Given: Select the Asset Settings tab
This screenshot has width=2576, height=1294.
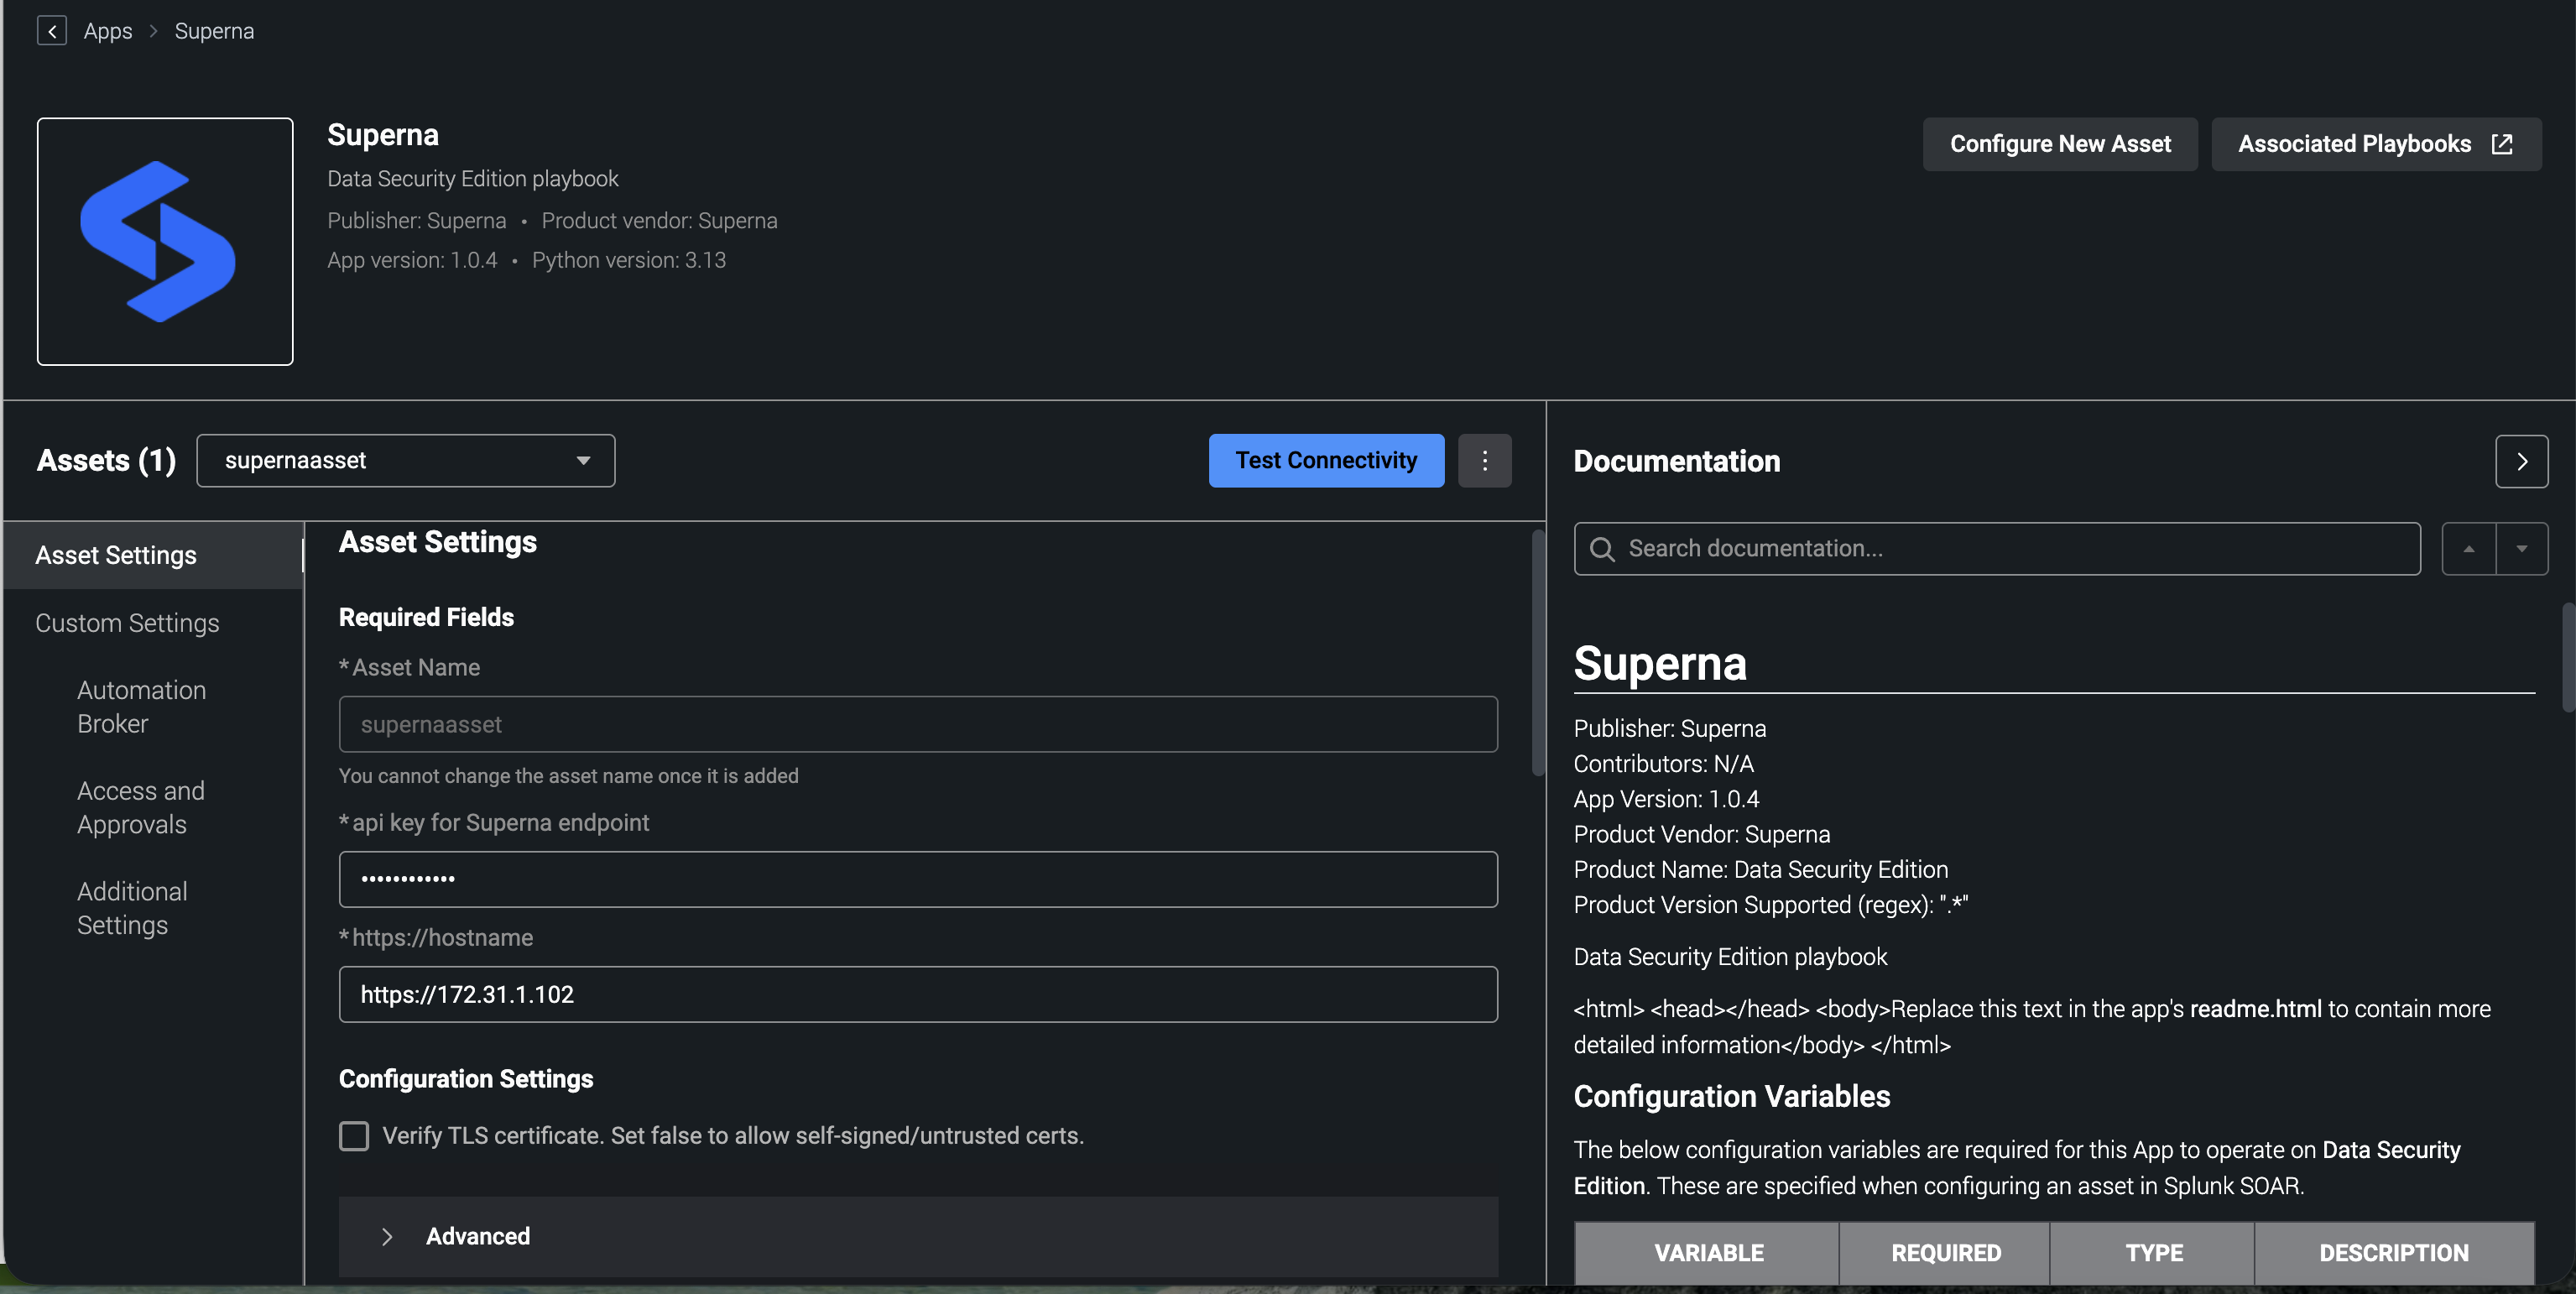Looking at the screenshot, I should click(116, 555).
